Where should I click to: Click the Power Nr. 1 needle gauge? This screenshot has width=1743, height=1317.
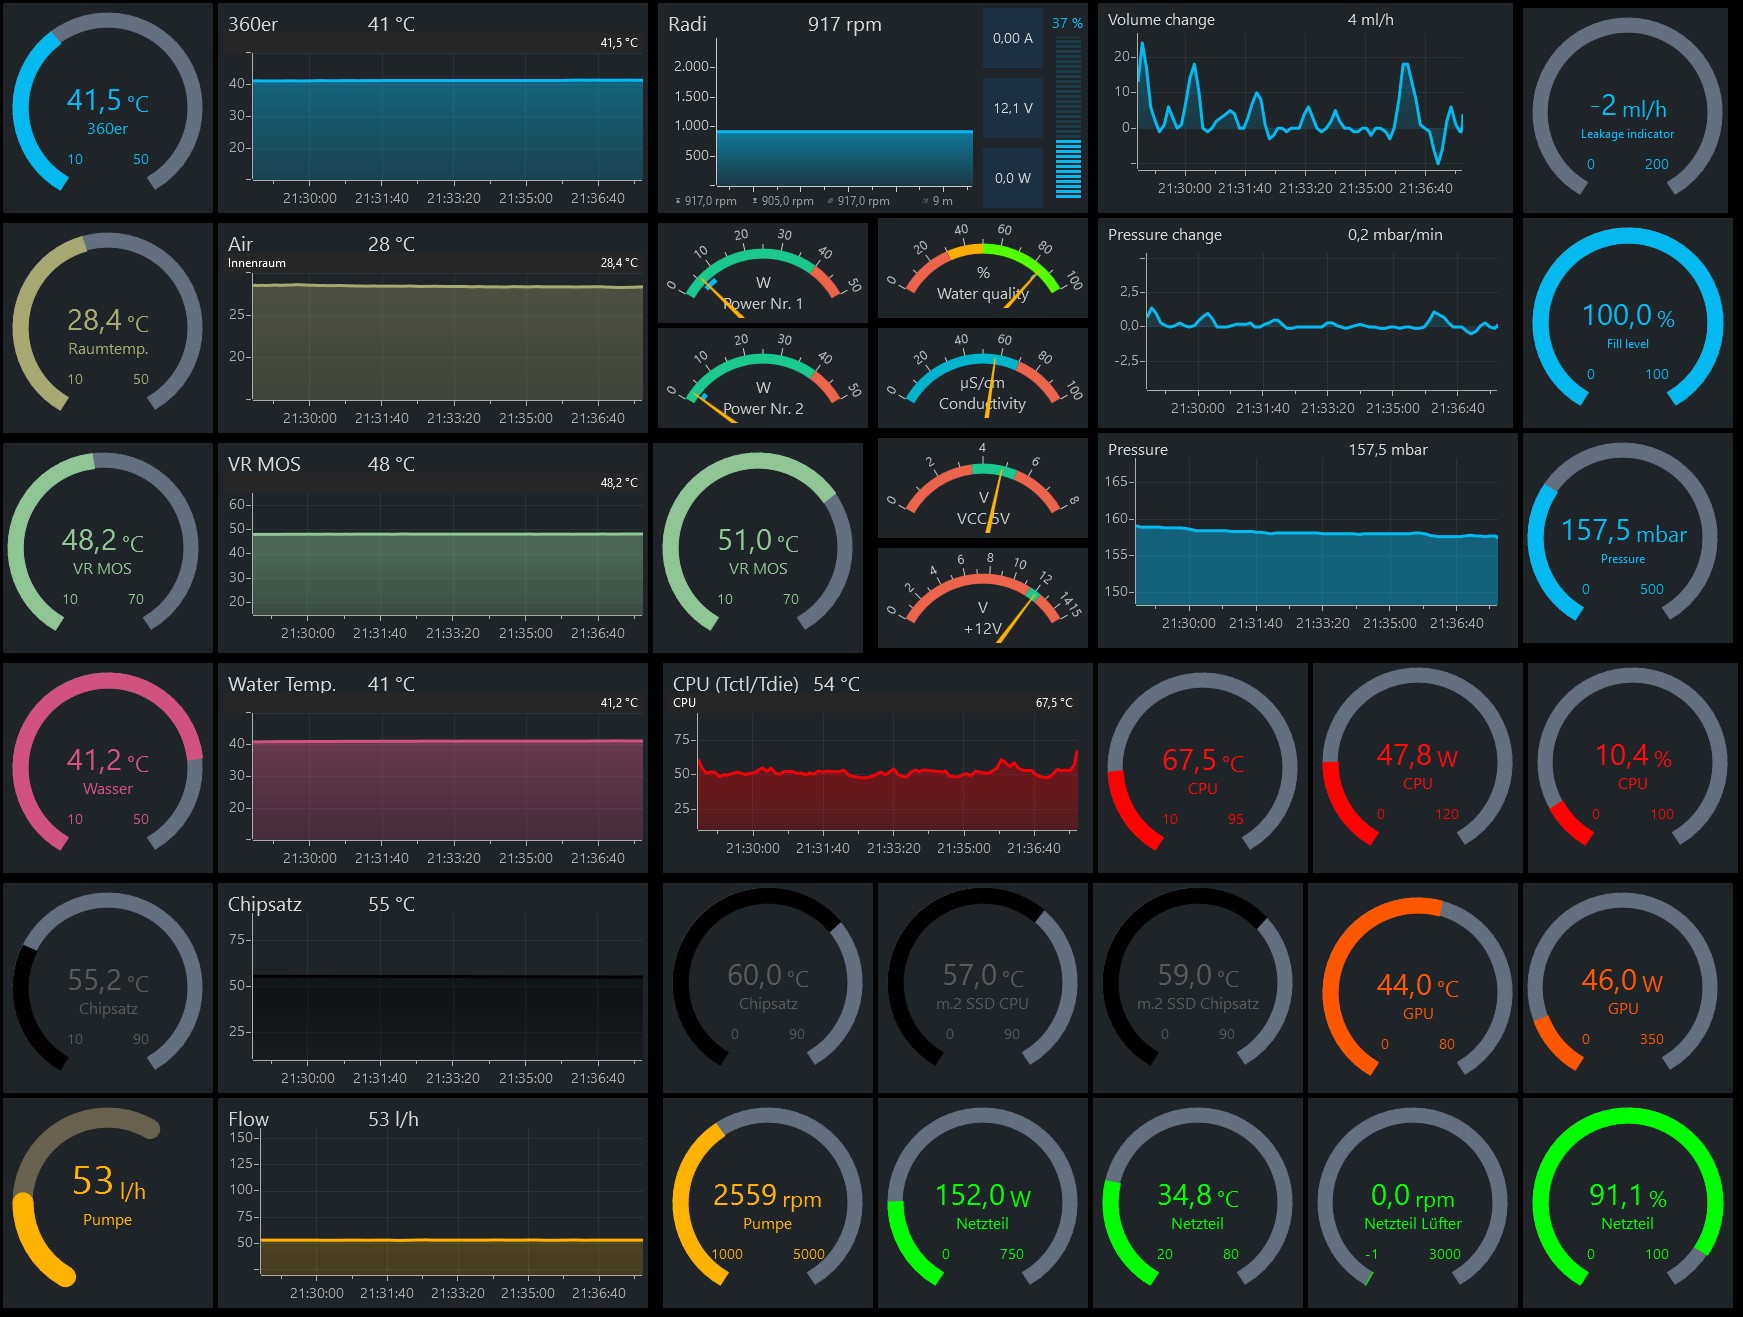[763, 272]
